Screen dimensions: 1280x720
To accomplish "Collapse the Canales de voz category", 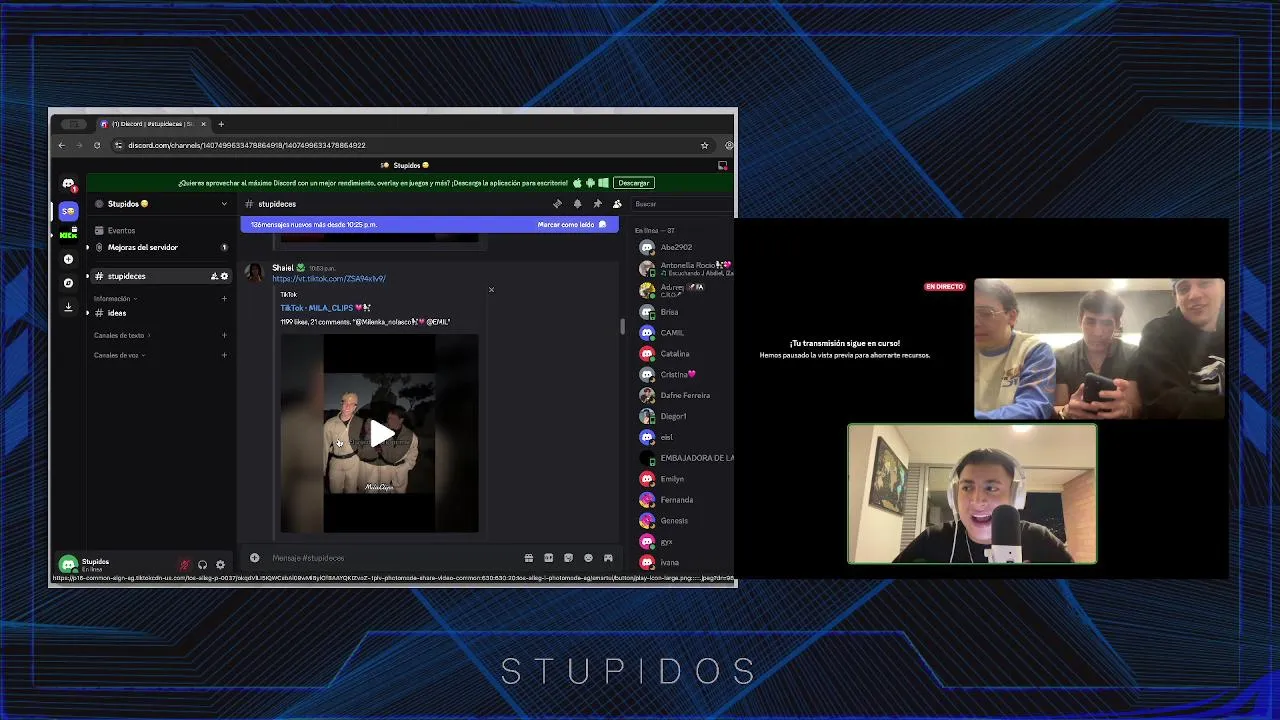I will click(x=120, y=355).
